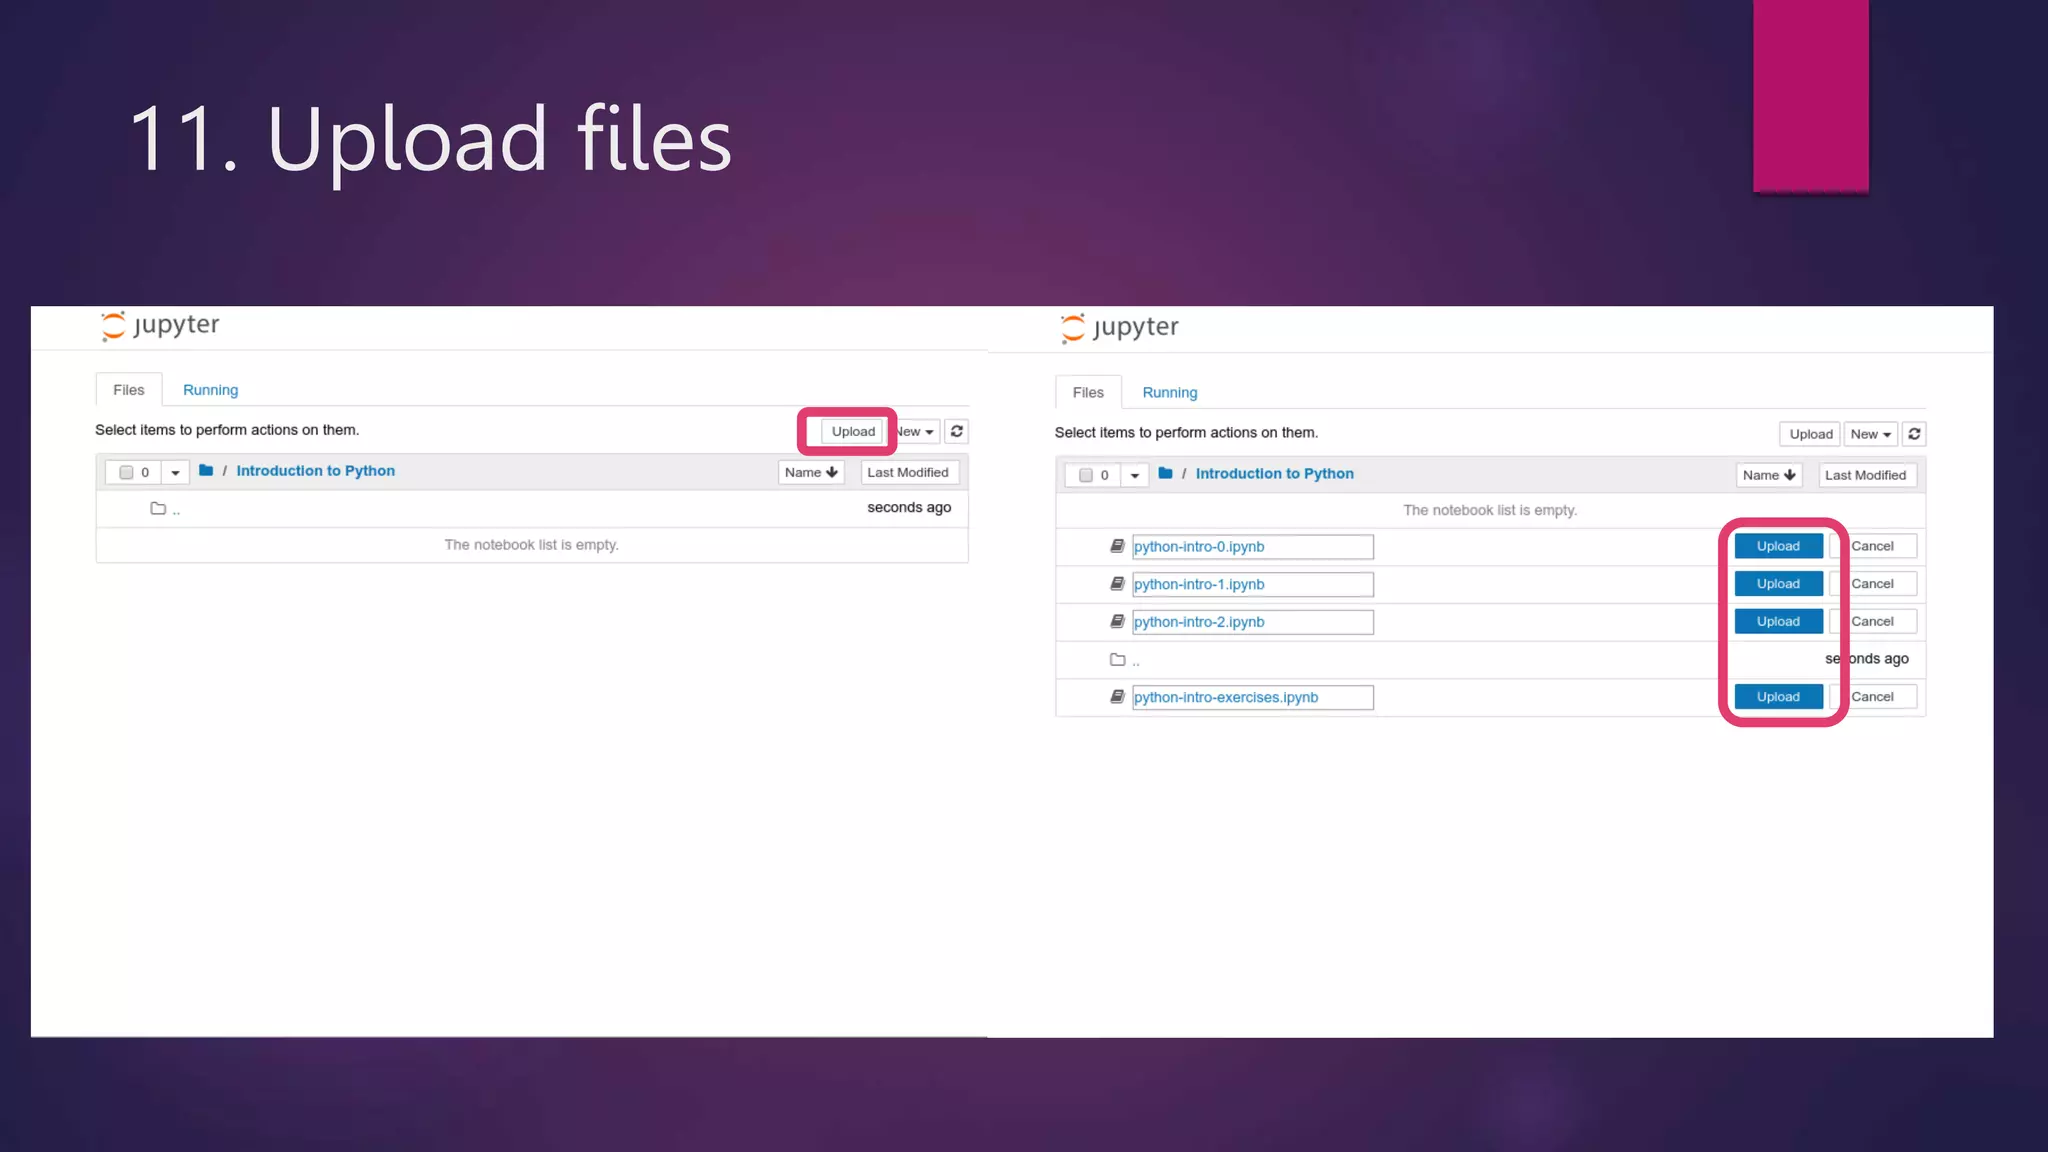The image size is (2048, 1152).
Task: Click the Jupyter logo in the right screenshot
Action: 1120,328
